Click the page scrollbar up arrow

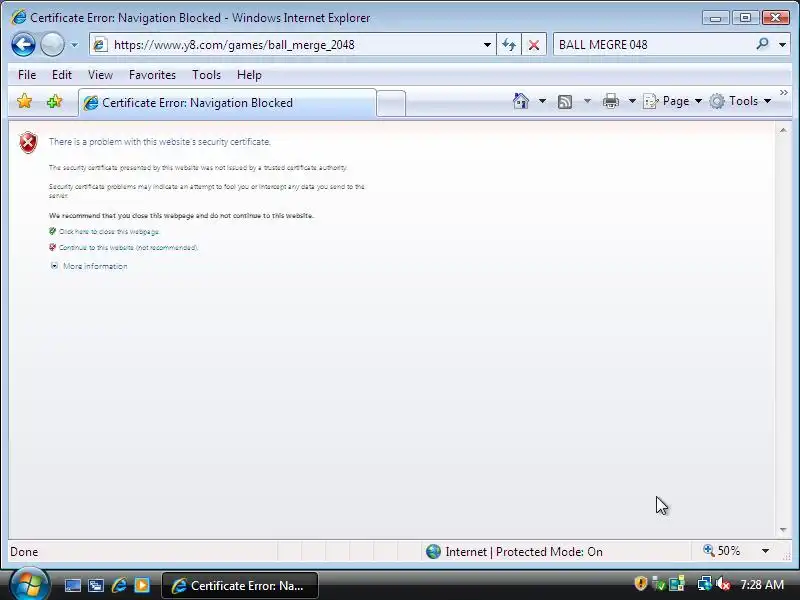[783, 131]
